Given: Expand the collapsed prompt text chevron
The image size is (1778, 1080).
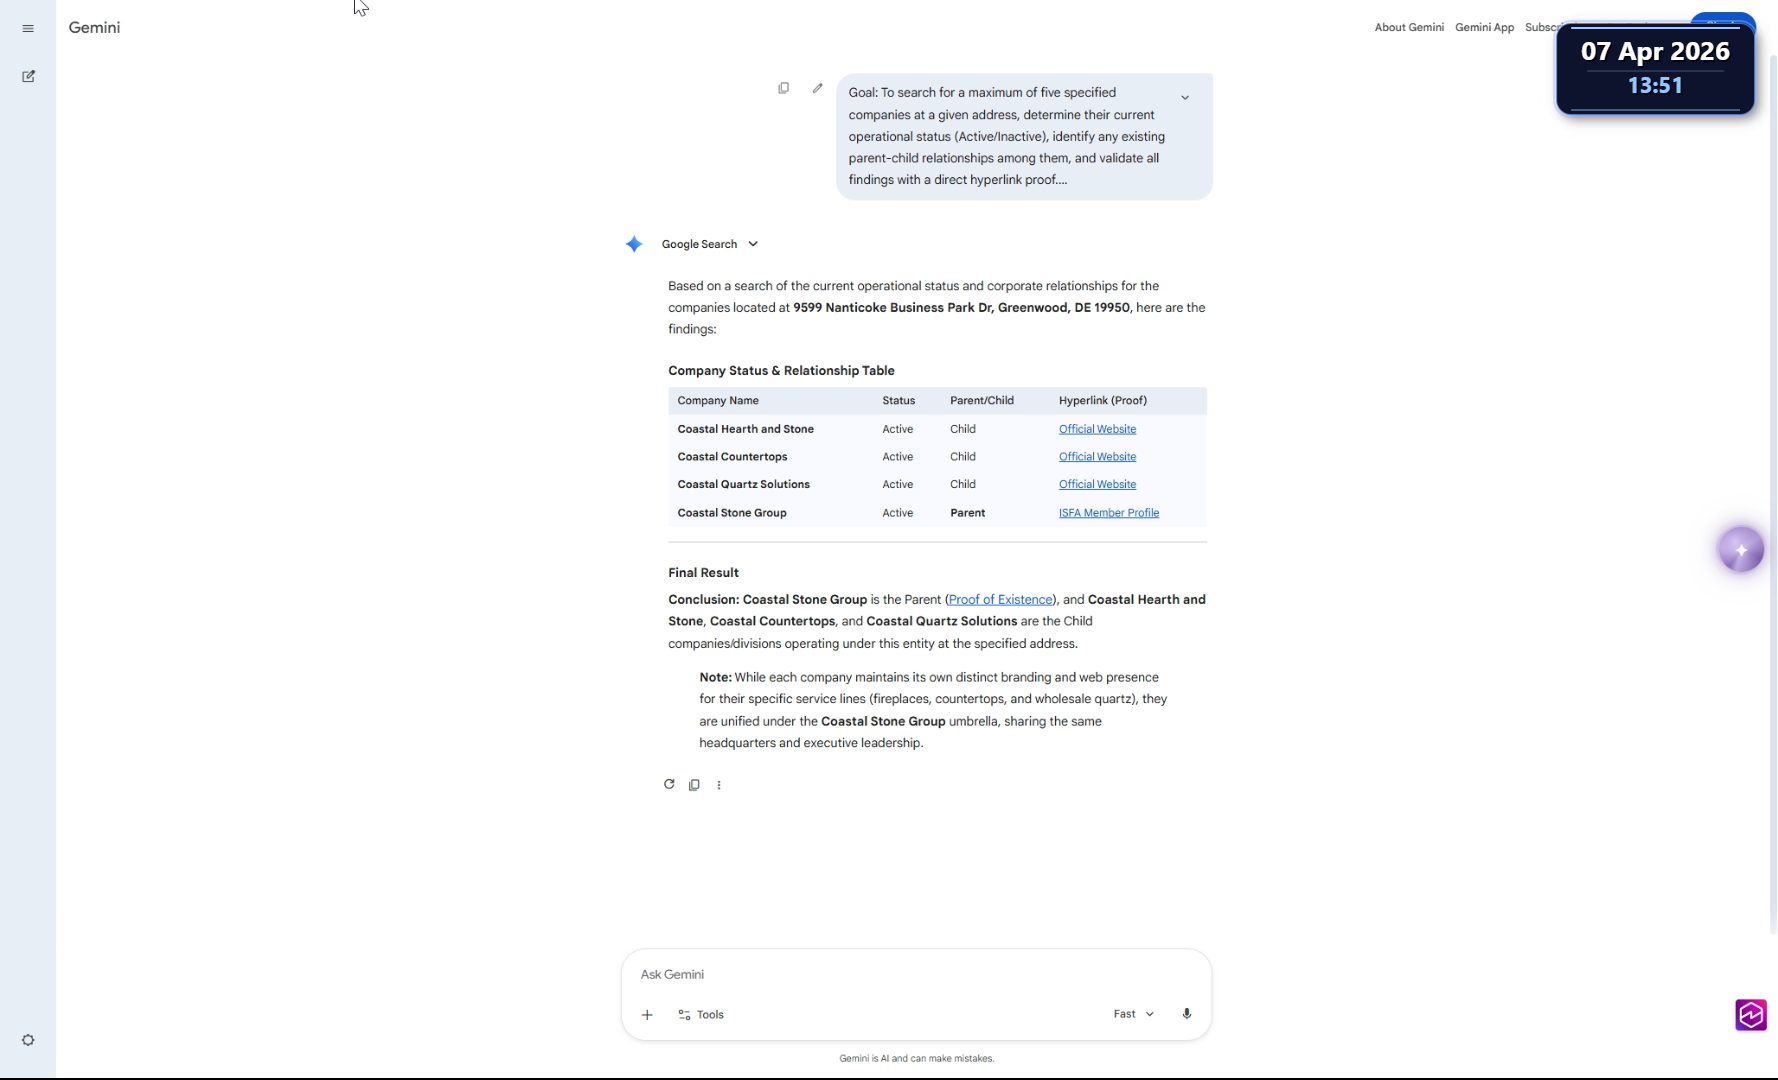Looking at the screenshot, I should coord(1185,98).
